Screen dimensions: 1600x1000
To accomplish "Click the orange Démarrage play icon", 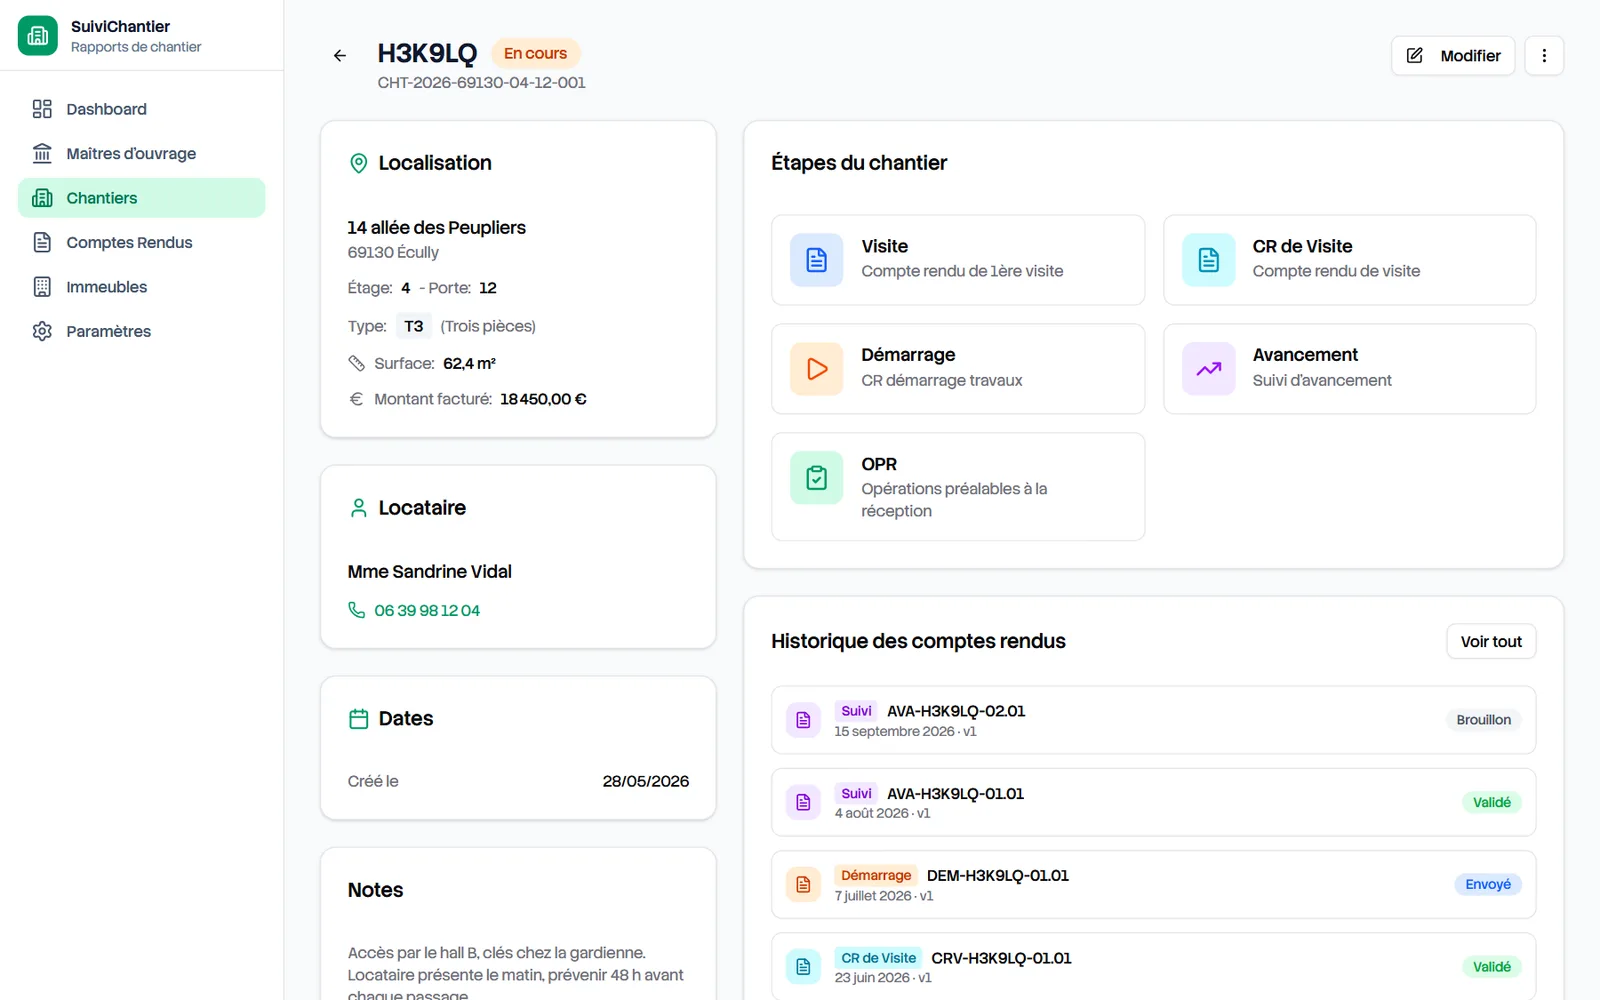I will click(x=817, y=369).
